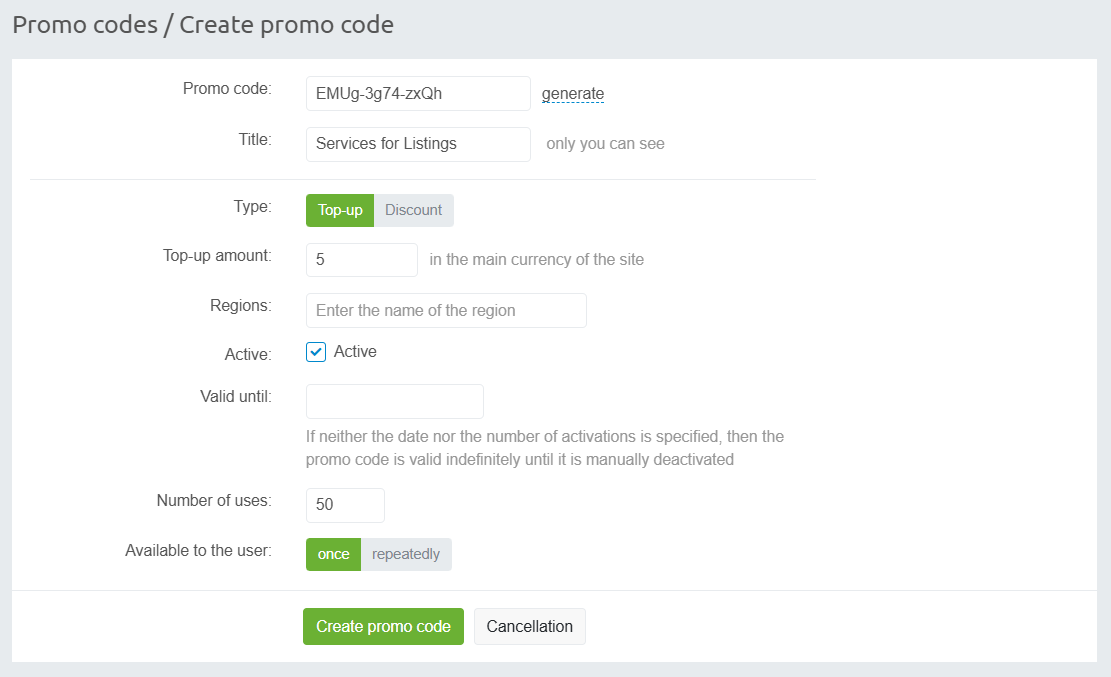Click the Top-up amount field
This screenshot has height=677, width=1111.
[x=361, y=260]
